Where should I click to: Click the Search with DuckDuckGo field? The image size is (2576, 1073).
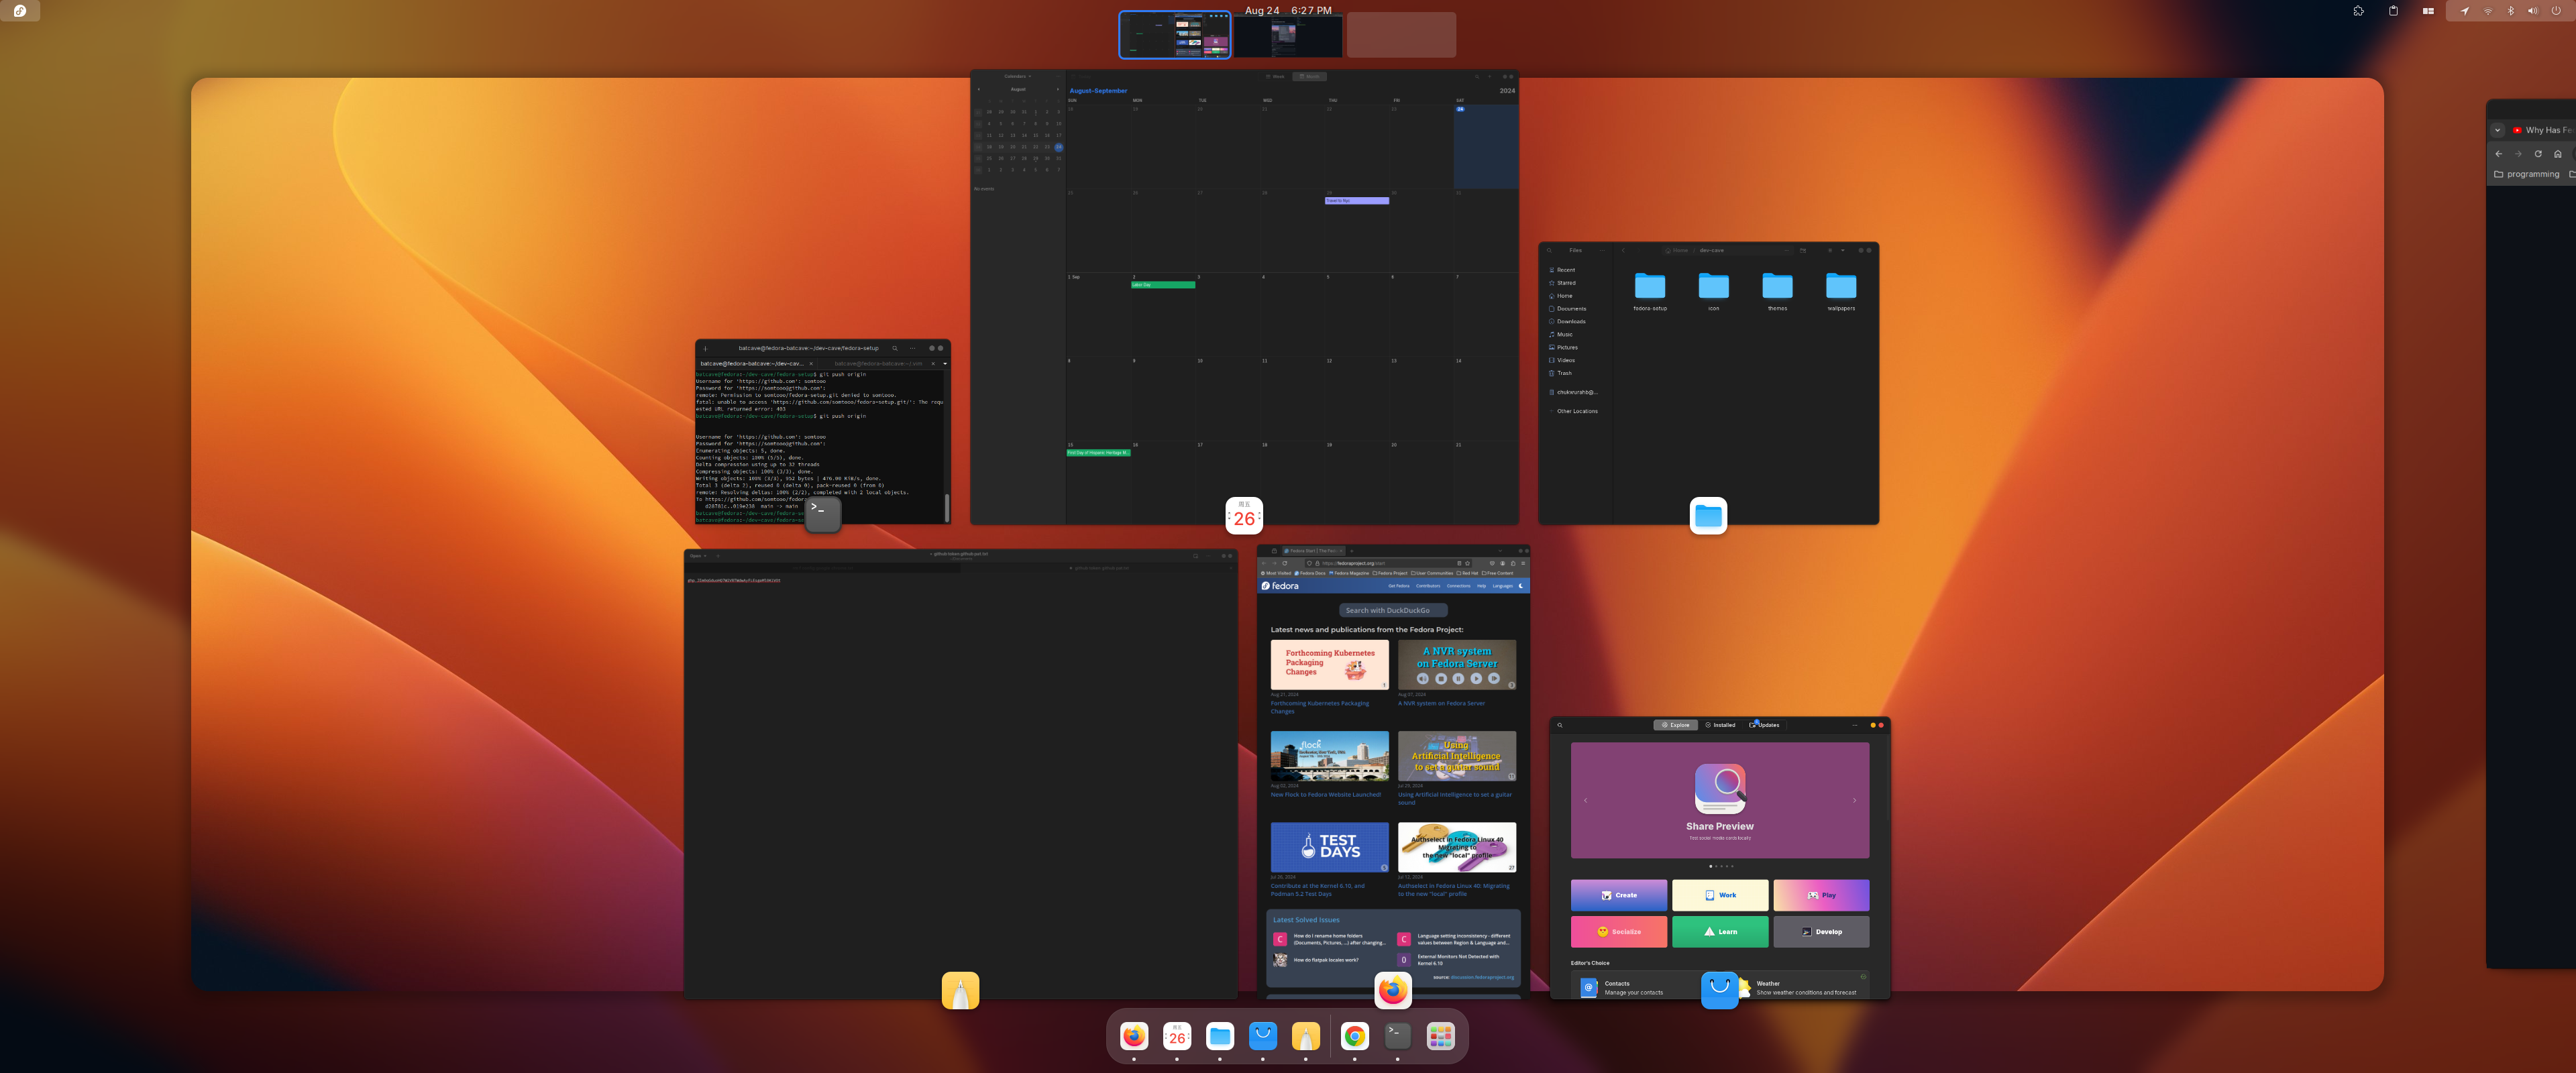click(1393, 610)
